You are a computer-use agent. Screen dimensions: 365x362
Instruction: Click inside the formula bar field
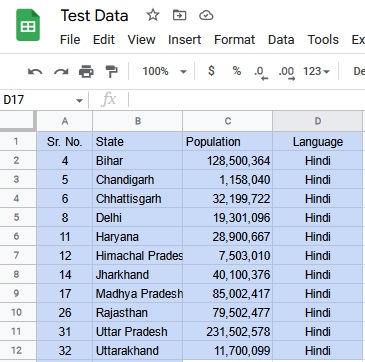pos(247,100)
